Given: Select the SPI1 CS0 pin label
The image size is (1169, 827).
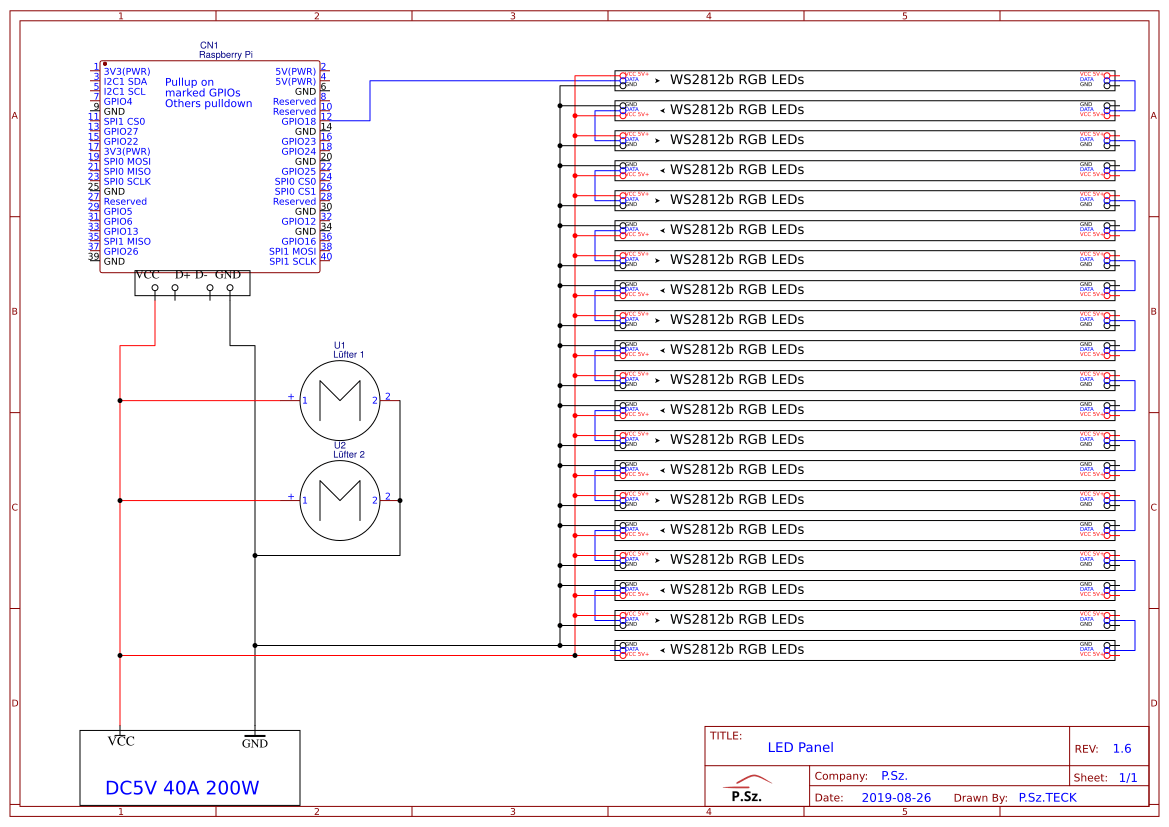Looking at the screenshot, I should 125,122.
